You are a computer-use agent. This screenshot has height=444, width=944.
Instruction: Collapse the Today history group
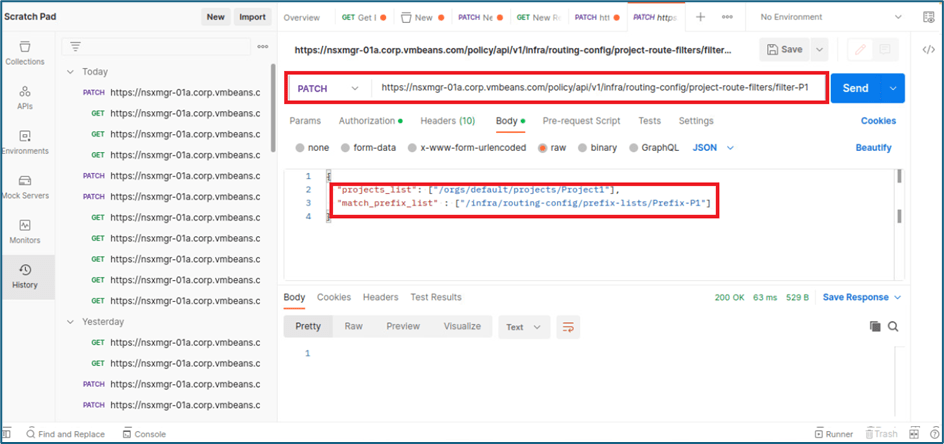tap(70, 72)
